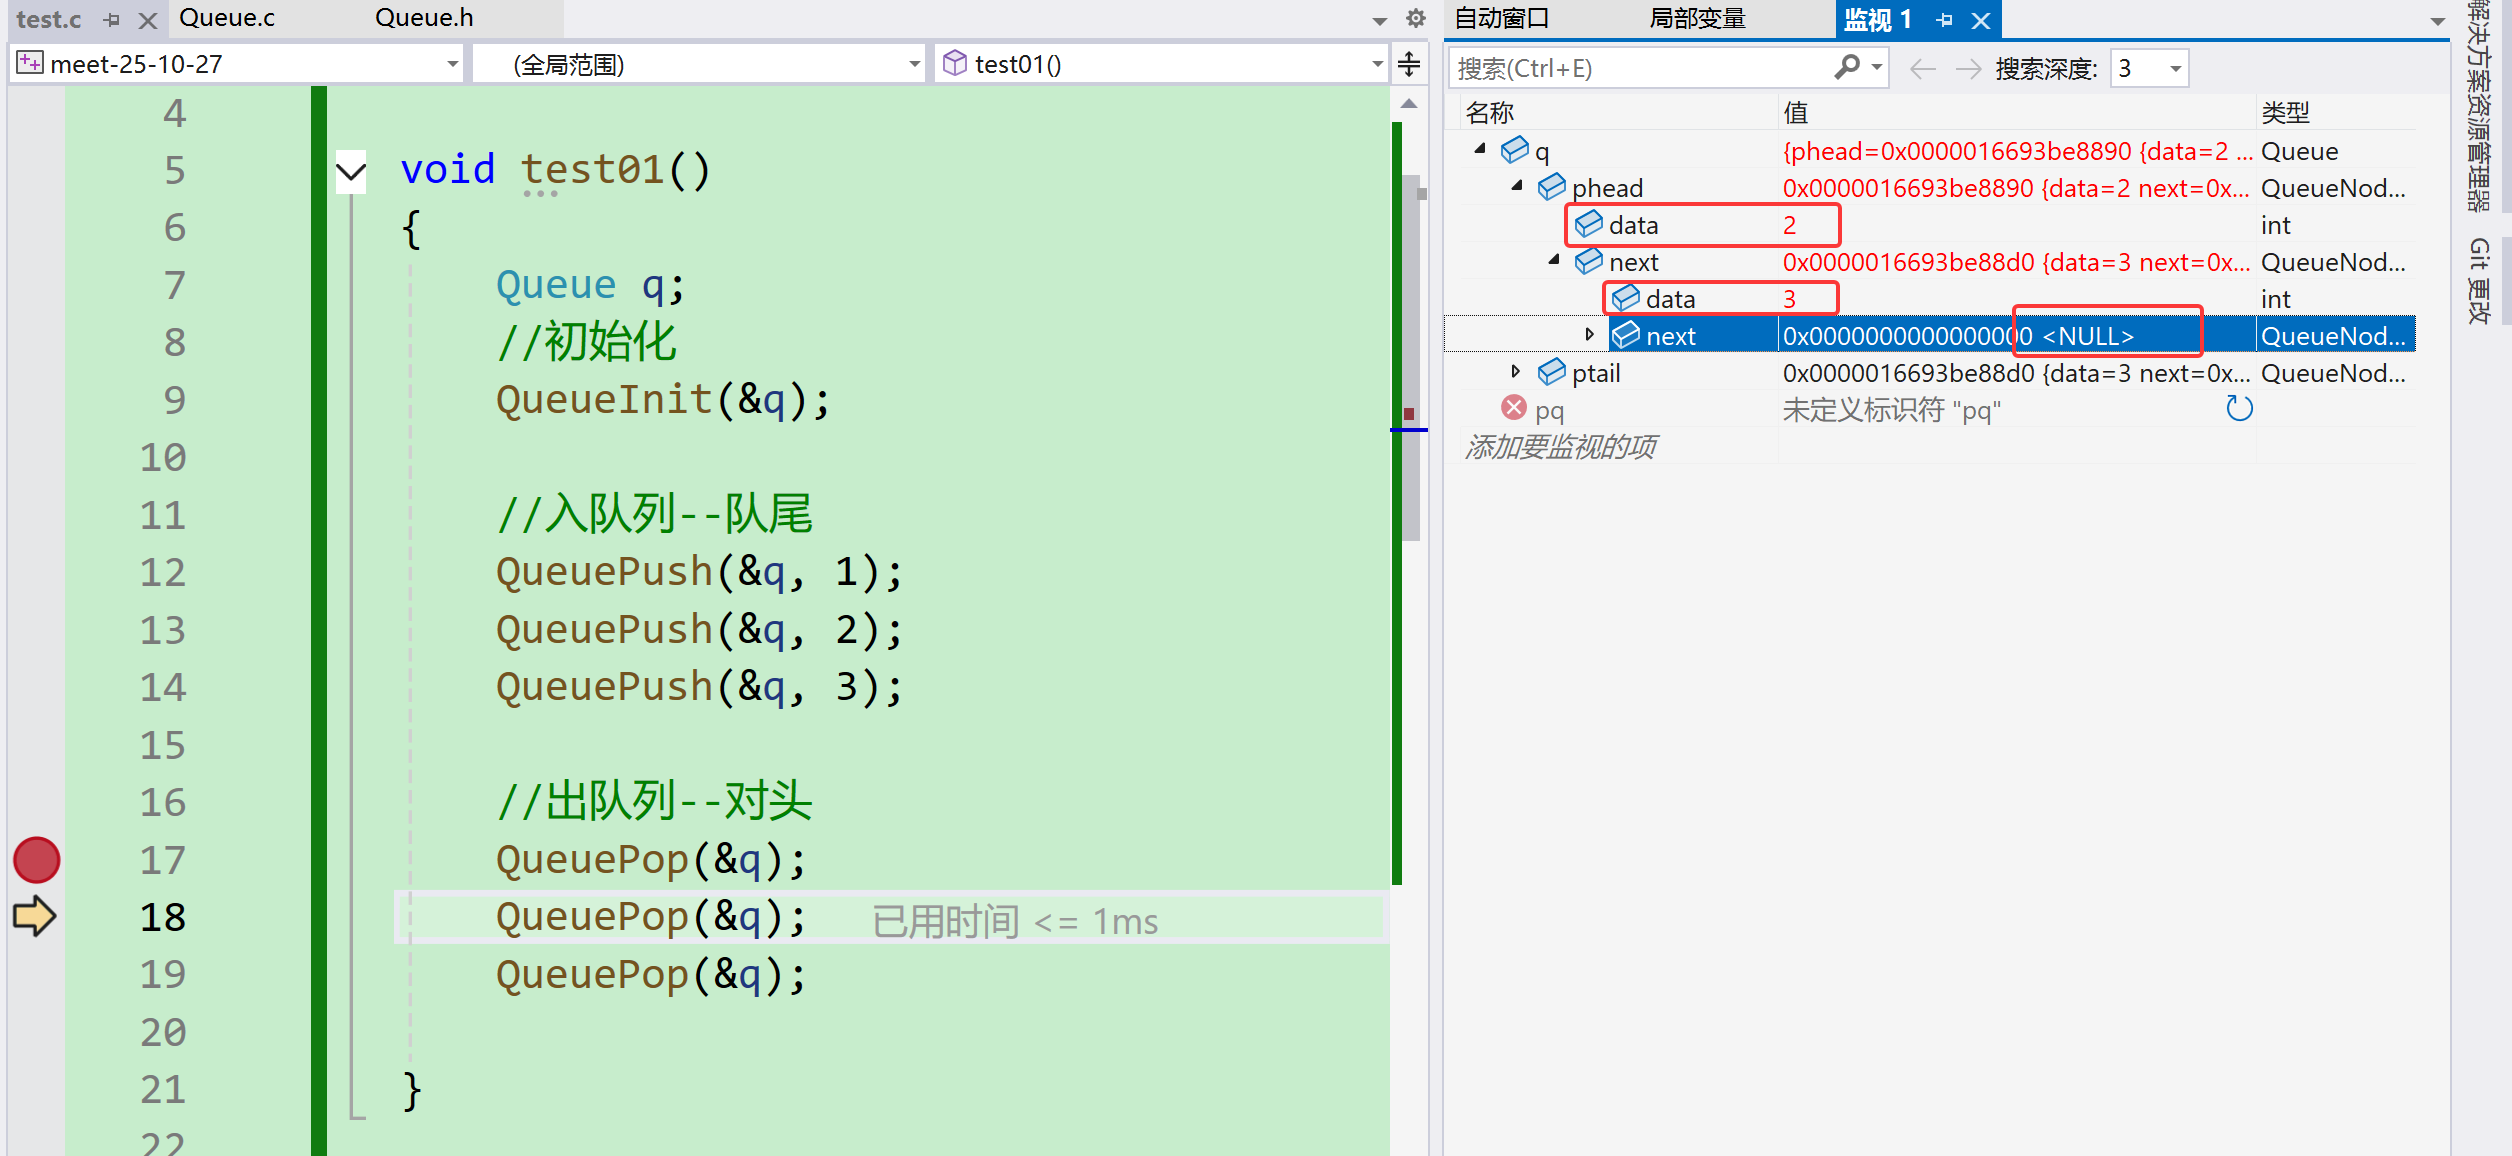
Task: Open the meet-25-10-27 project dropdown
Action: 452,64
